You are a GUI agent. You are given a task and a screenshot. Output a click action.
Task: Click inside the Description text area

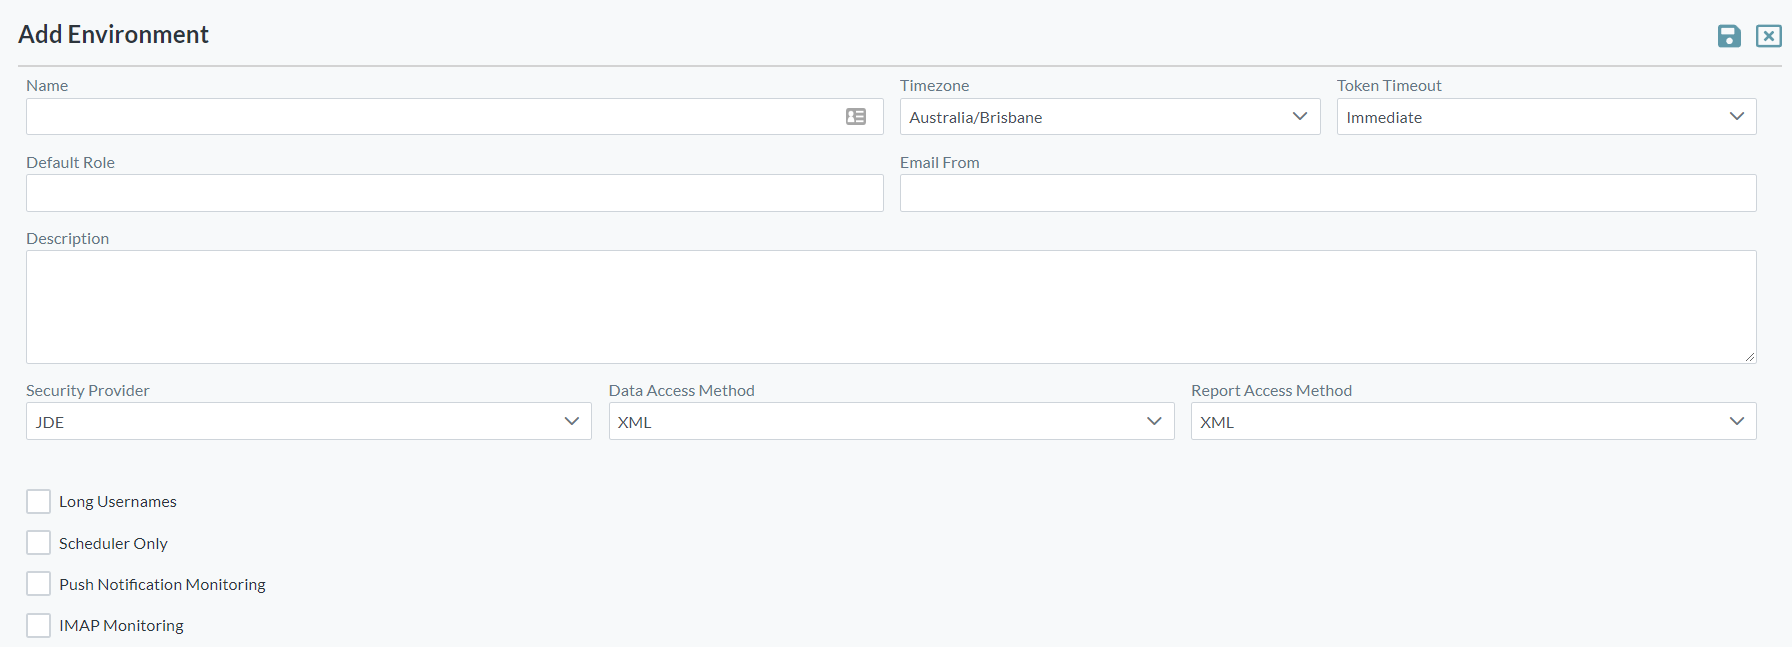pos(890,306)
